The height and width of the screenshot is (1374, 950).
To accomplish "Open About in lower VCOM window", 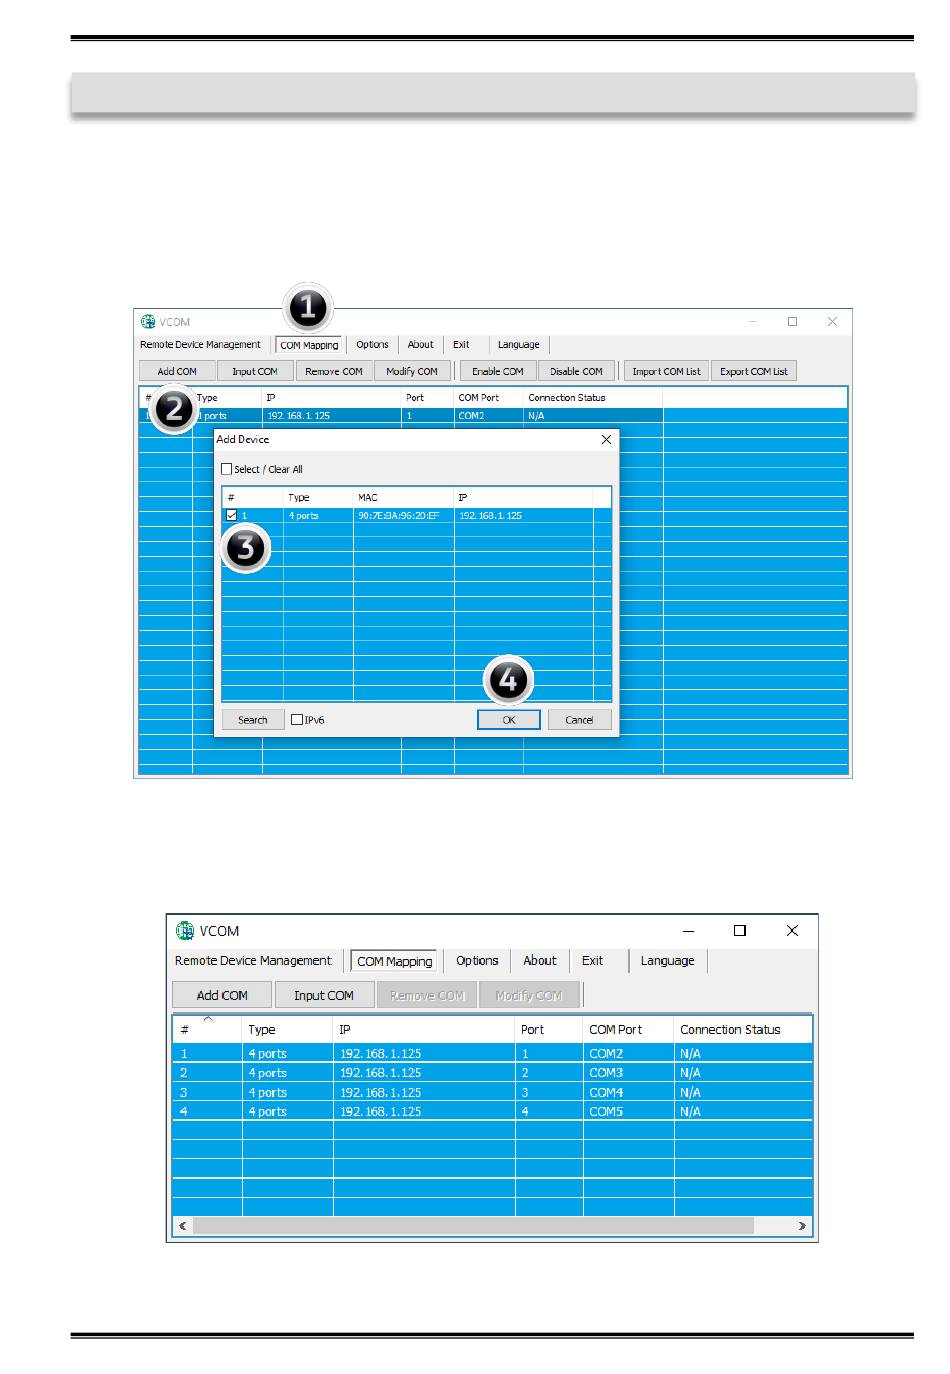I will [x=540, y=961].
